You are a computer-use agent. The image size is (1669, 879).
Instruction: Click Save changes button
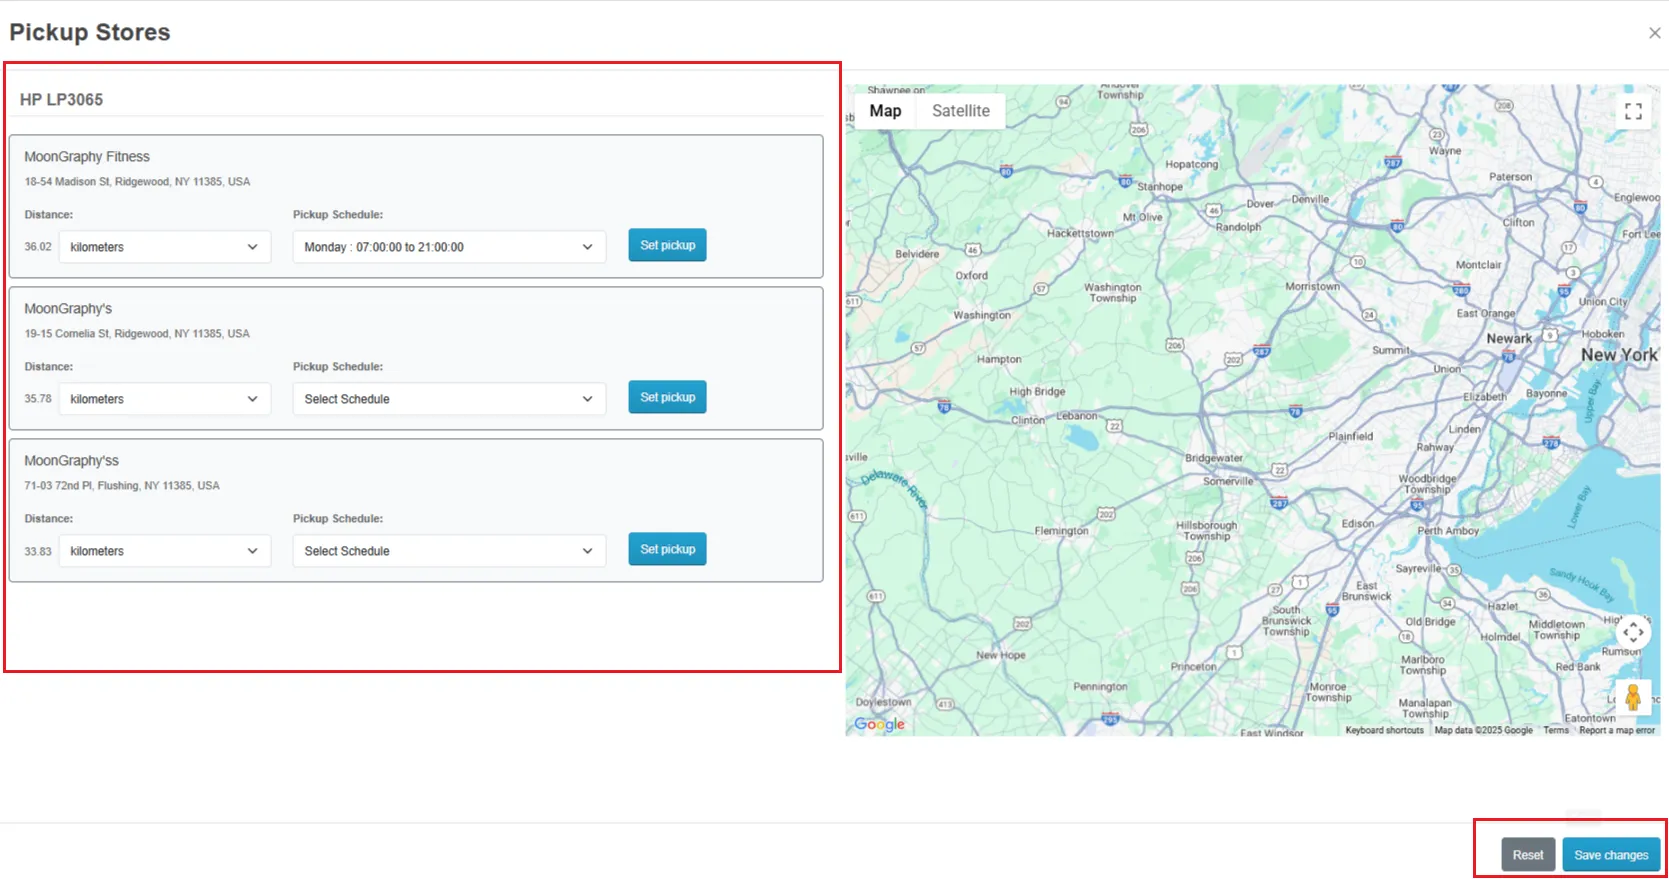[1610, 855]
